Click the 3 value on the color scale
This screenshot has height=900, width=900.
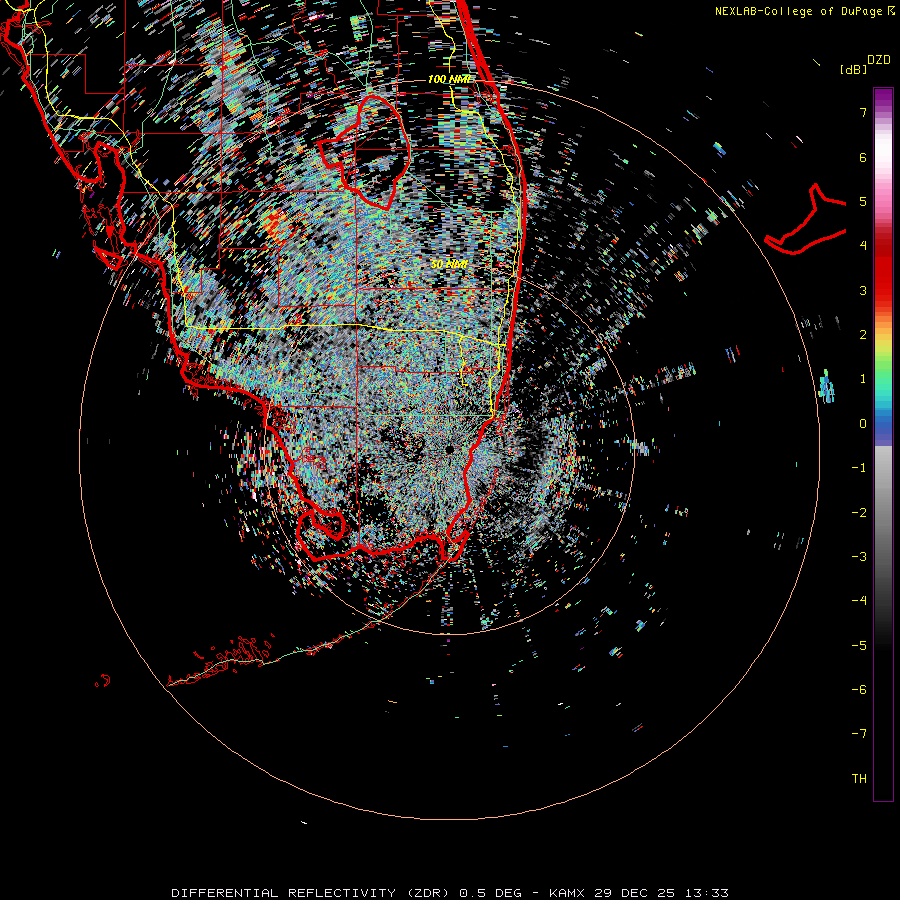click(x=863, y=290)
